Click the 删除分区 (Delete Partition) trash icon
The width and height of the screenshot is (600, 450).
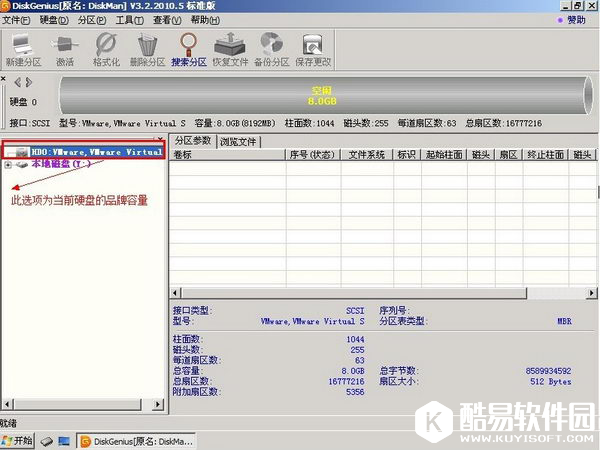pyautogui.click(x=147, y=46)
